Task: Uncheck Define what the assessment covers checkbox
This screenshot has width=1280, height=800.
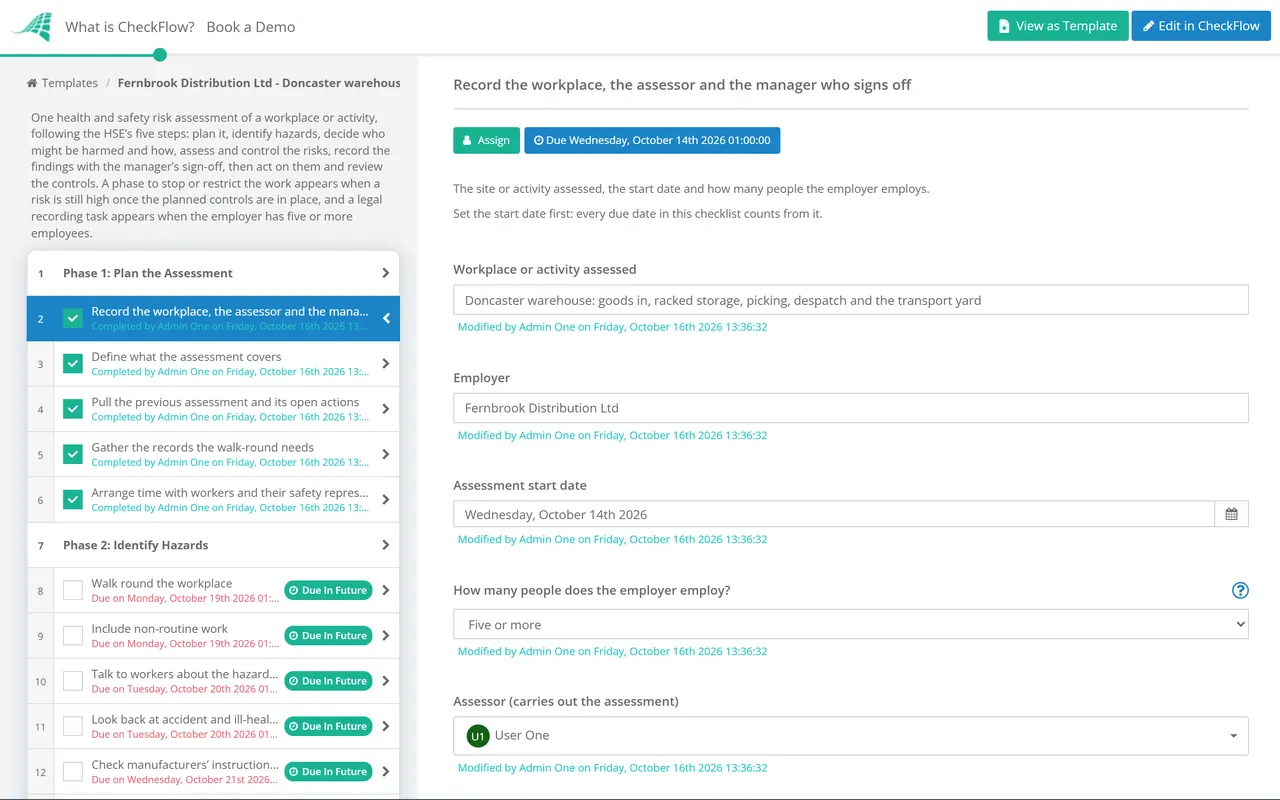Action: [x=73, y=364]
